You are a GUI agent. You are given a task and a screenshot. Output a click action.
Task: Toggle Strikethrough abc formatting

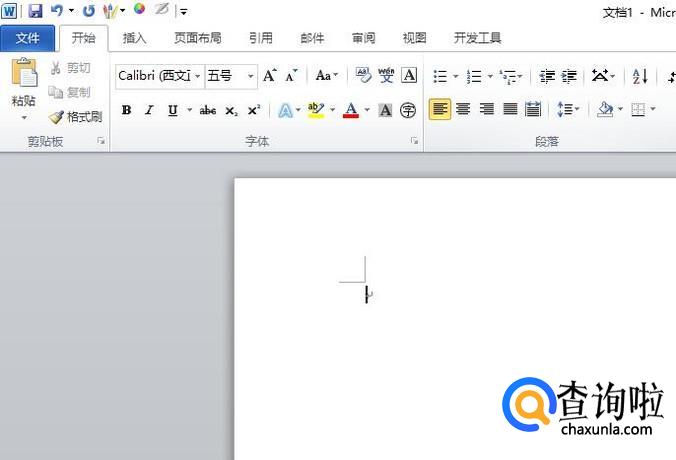point(208,110)
